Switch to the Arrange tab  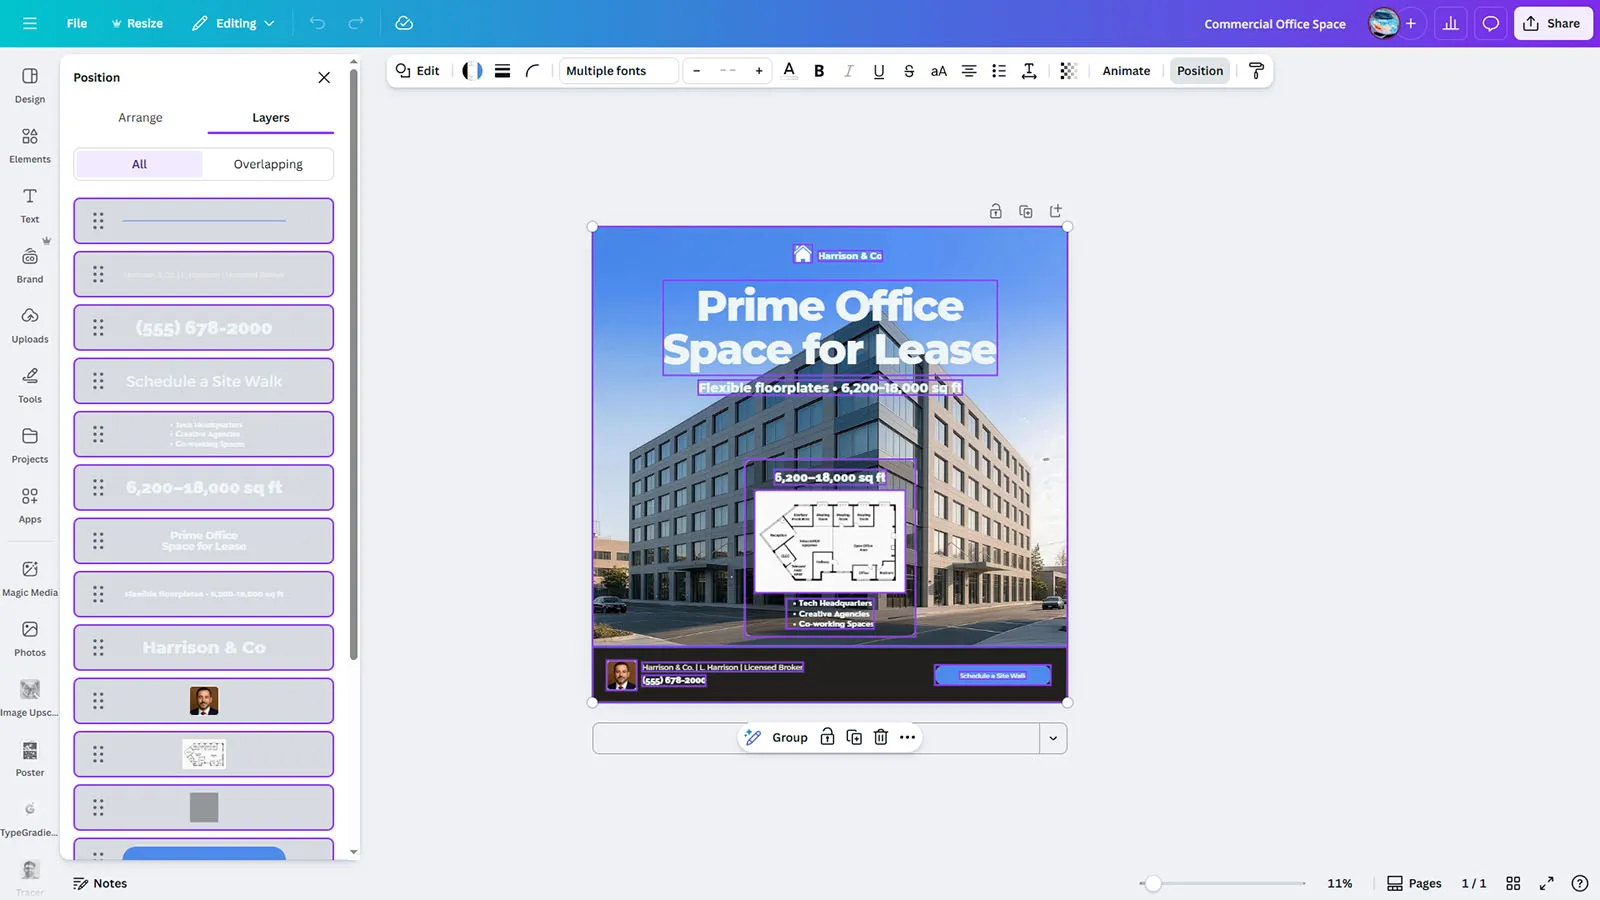pos(140,117)
